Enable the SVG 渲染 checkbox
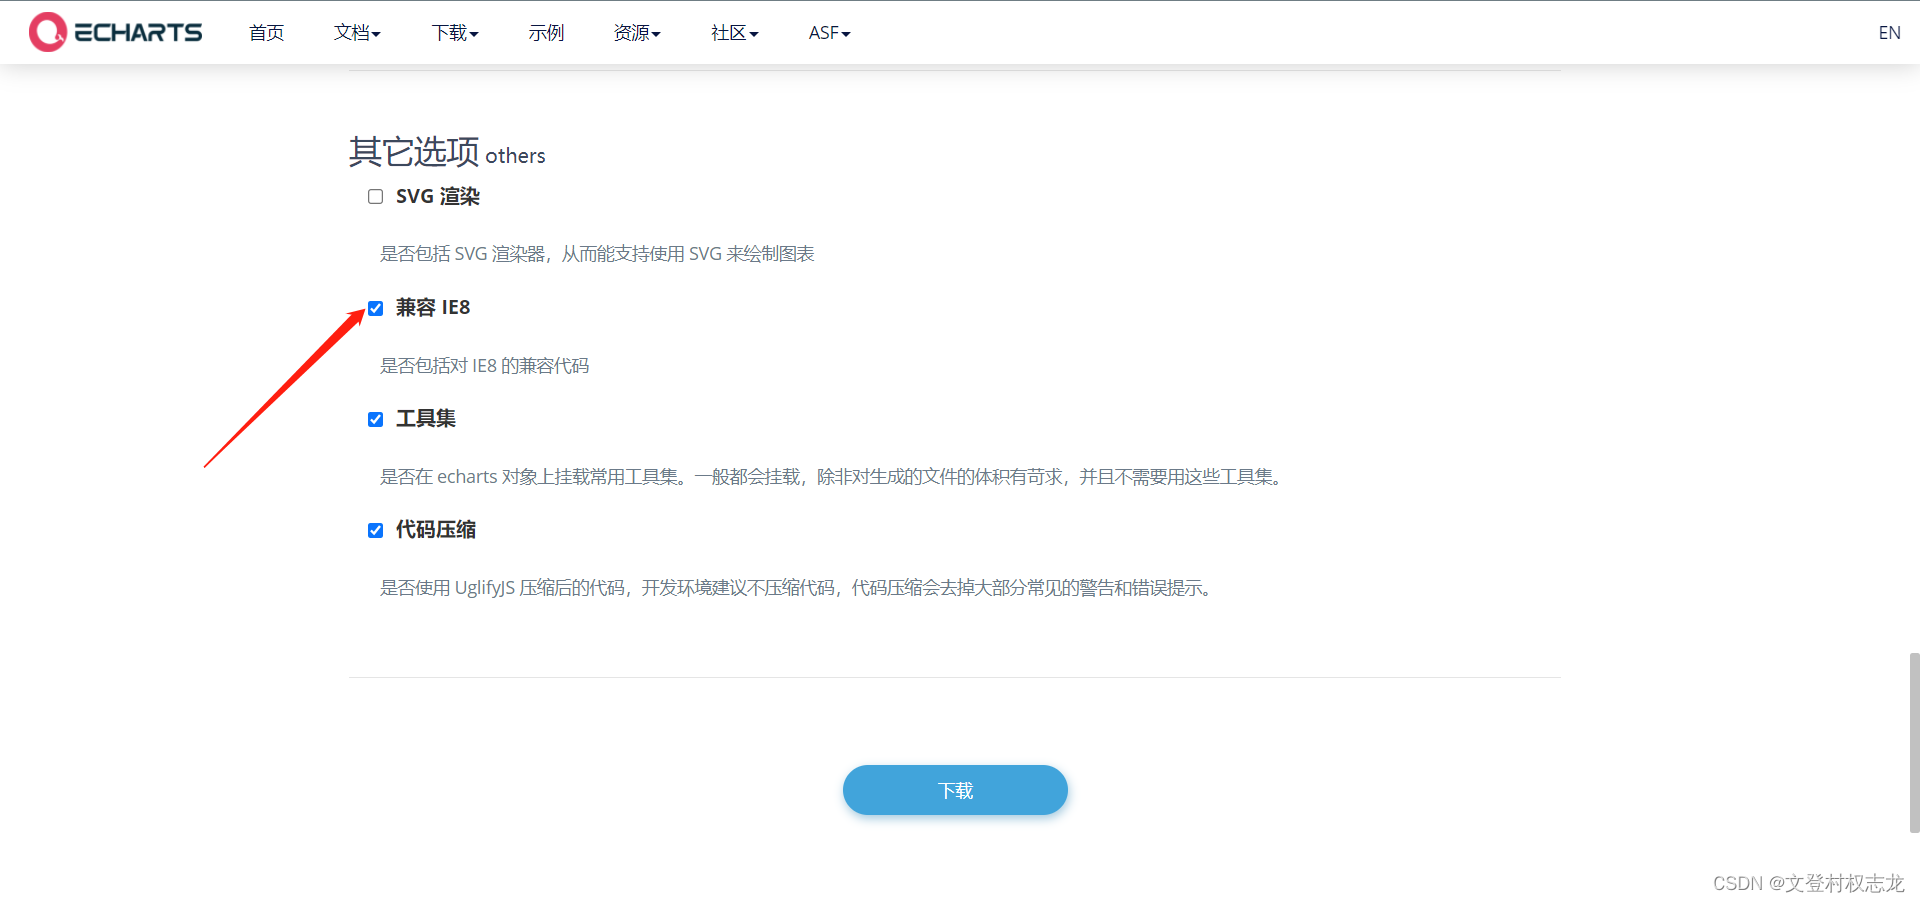This screenshot has height=902, width=1920. coord(375,196)
